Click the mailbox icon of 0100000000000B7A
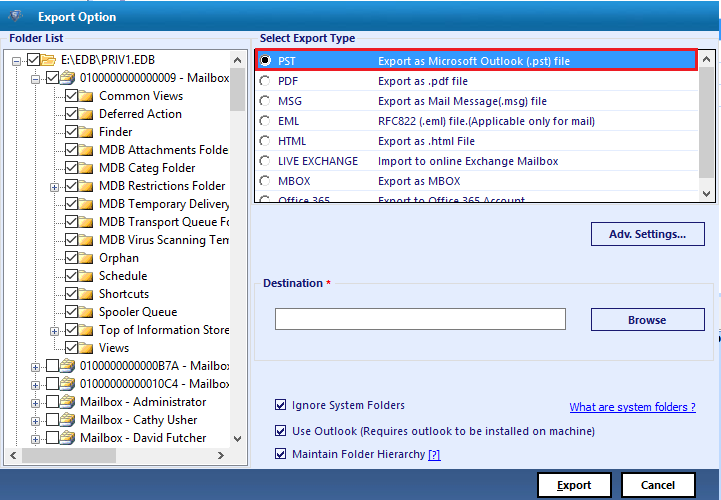This screenshot has width=721, height=500. [x=67, y=366]
